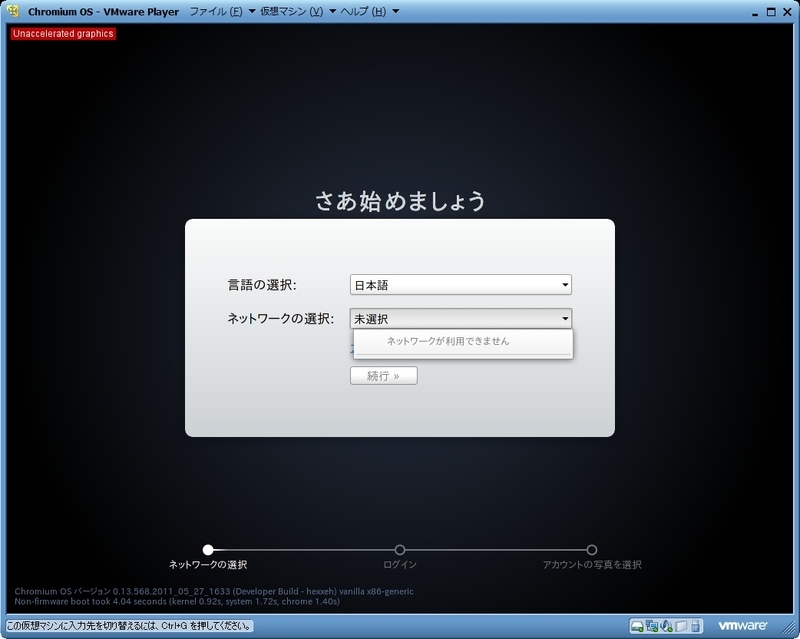Click the arrow next to ファイル menu
Image resolution: width=800 pixels, height=639 pixels.
[x=252, y=11]
